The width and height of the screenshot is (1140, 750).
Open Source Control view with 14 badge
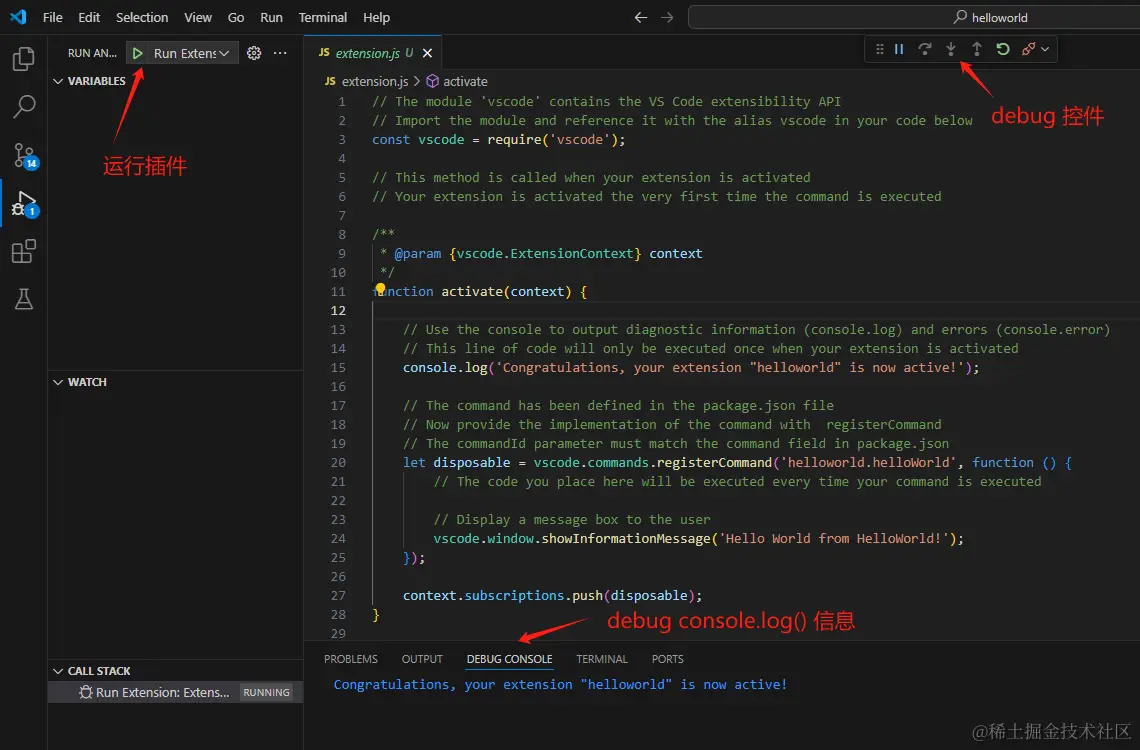coord(23,155)
